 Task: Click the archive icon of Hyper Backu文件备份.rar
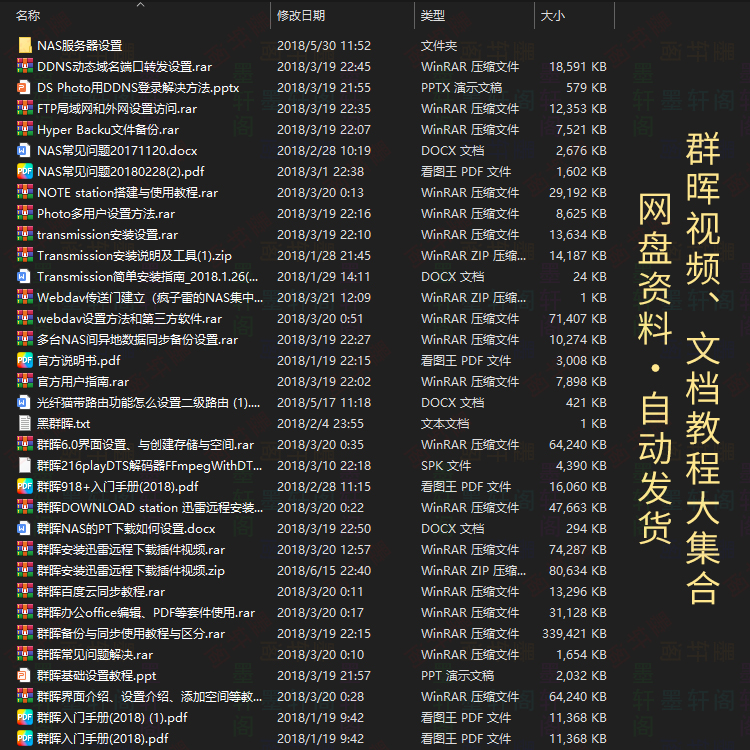pyautogui.click(x=25, y=130)
